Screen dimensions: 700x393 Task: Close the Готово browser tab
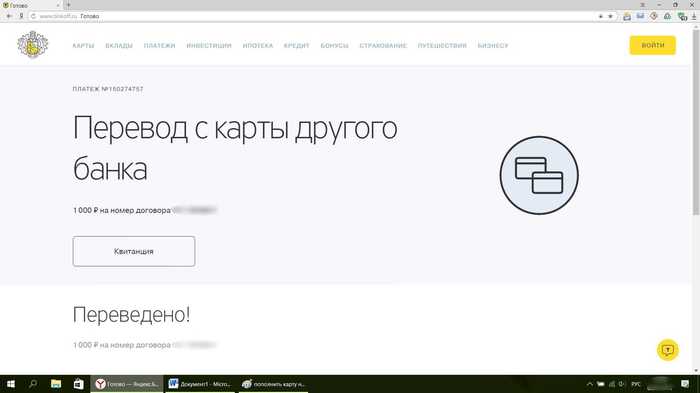pos(58,5)
